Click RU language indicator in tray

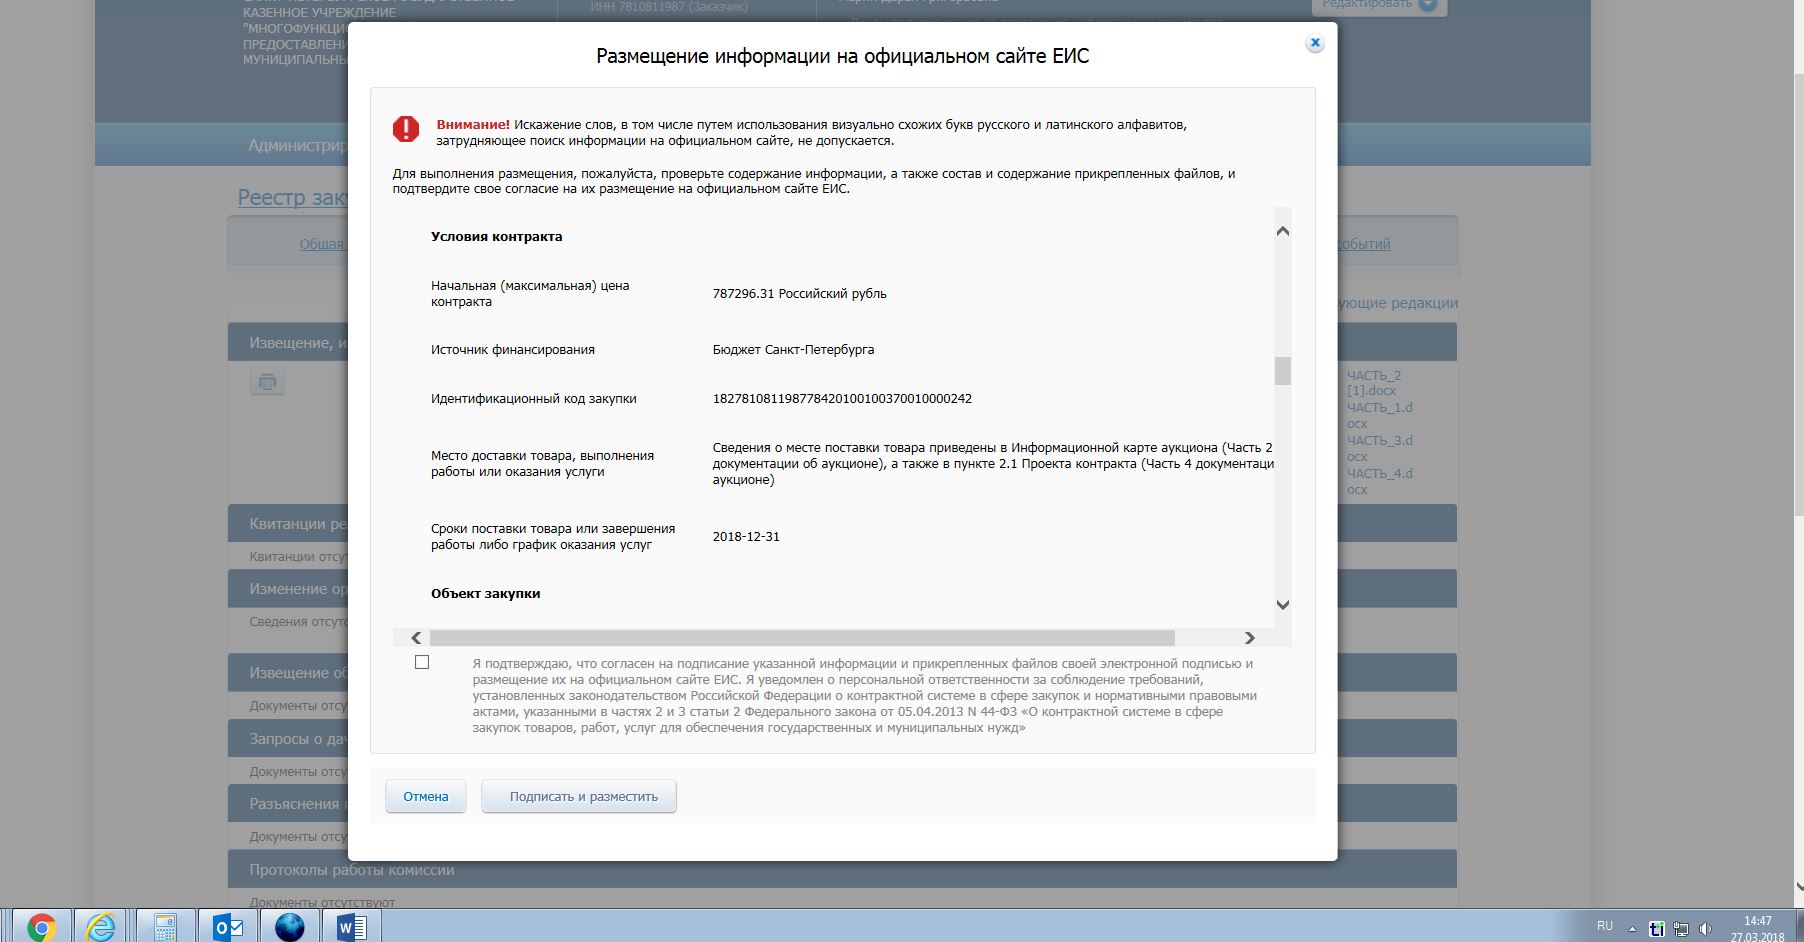click(1605, 927)
